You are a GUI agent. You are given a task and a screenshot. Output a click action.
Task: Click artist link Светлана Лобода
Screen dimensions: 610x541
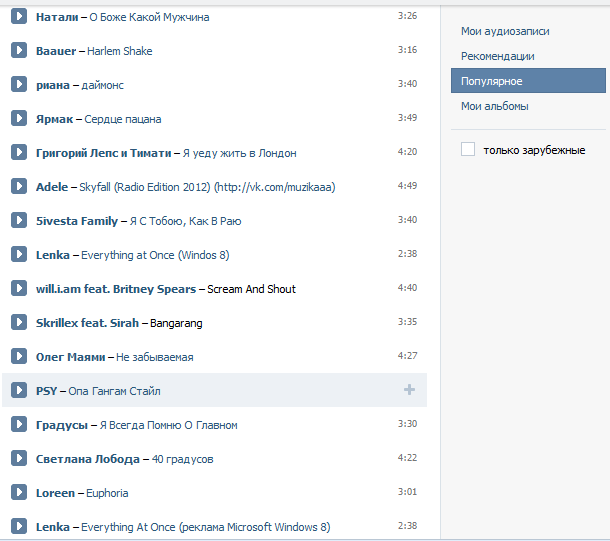click(88, 459)
